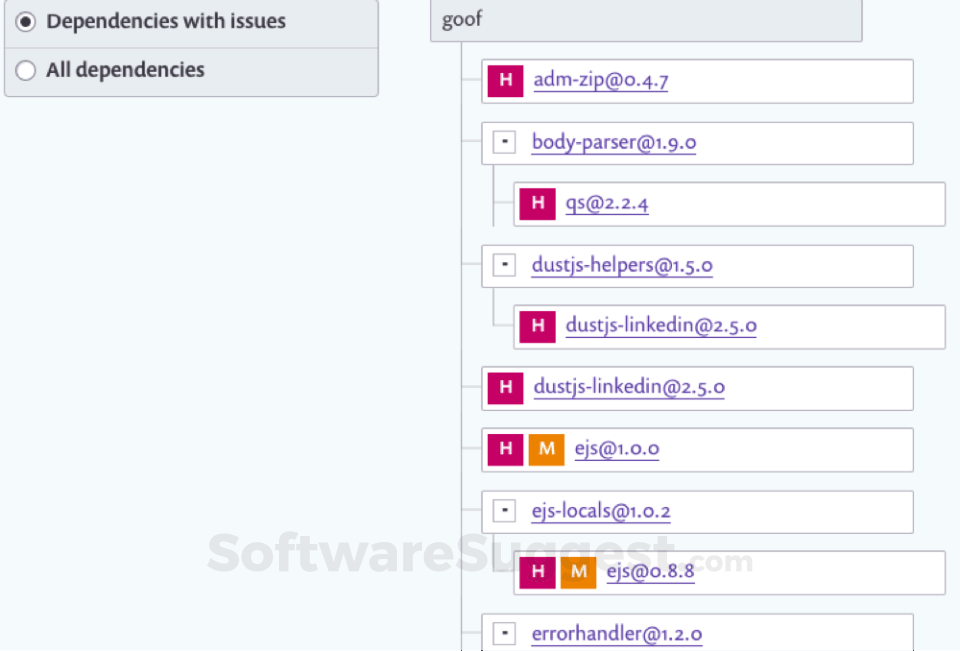Image resolution: width=960 pixels, height=651 pixels.
Task: Click the High severity badge on ejs@1.0.0
Action: 505,450
